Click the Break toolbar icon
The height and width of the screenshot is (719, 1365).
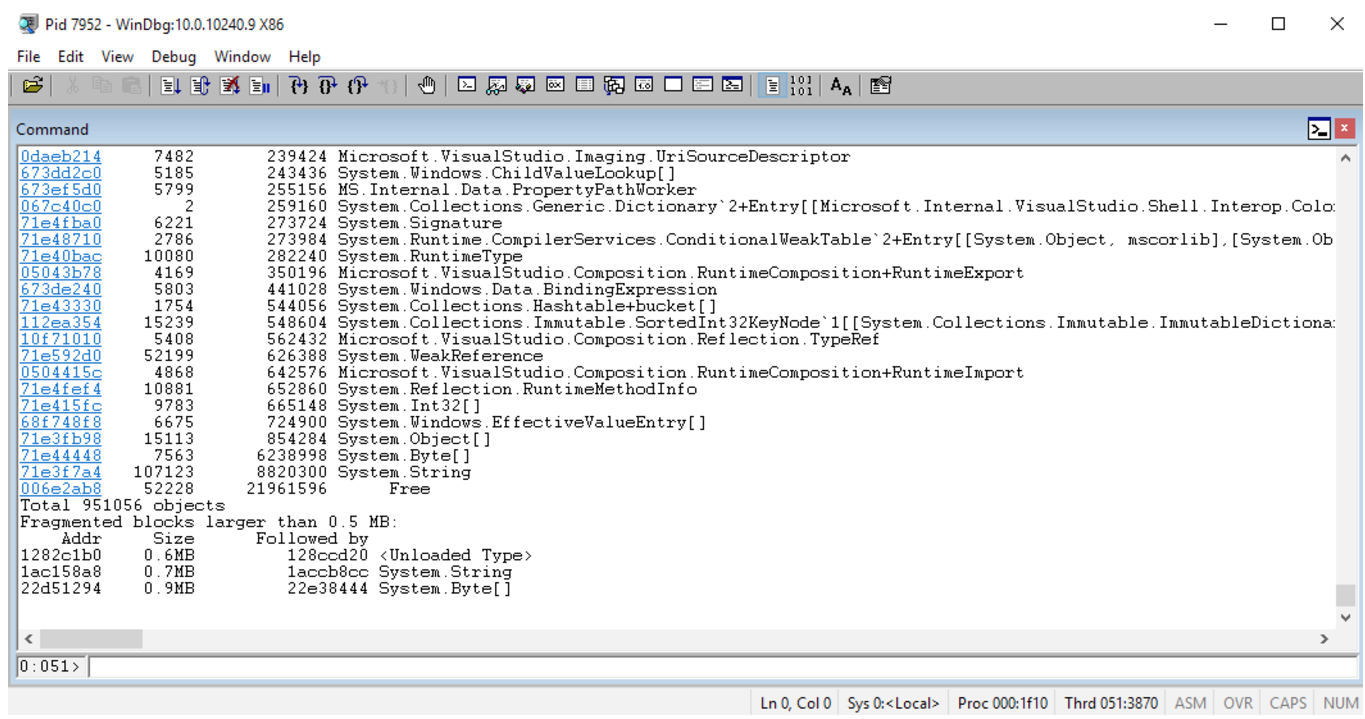(x=260, y=86)
